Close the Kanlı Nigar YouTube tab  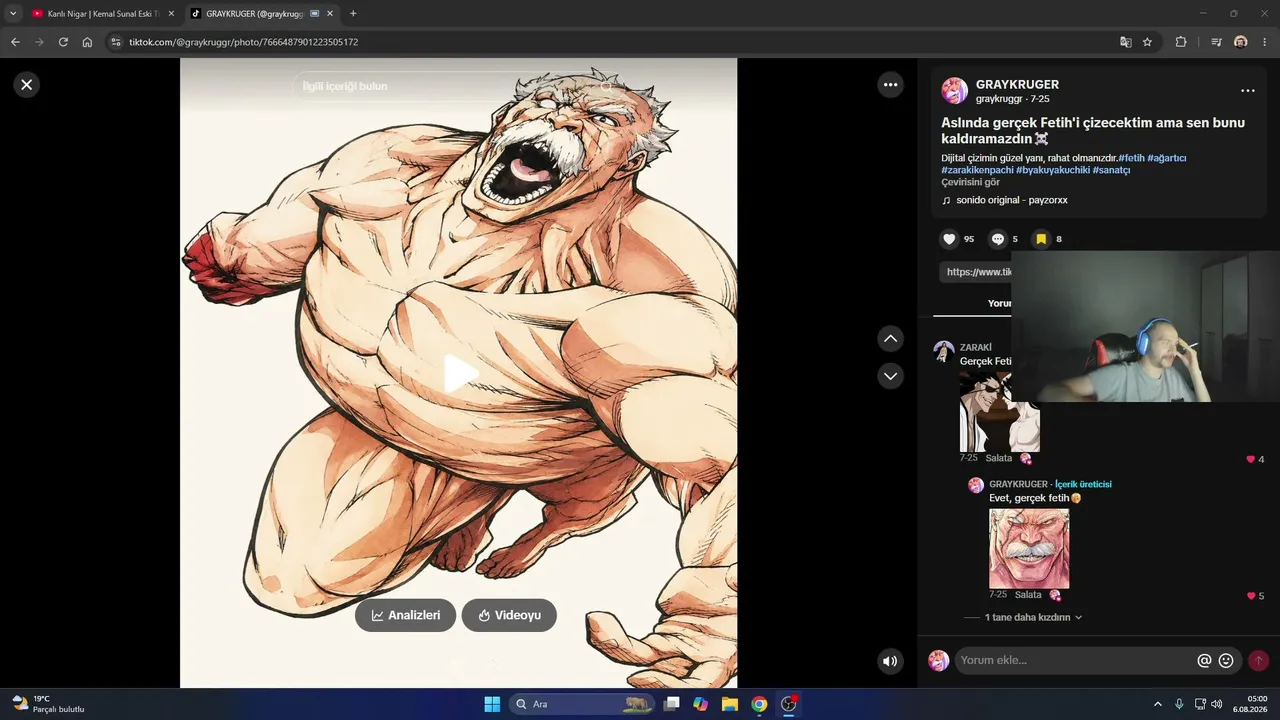171,13
